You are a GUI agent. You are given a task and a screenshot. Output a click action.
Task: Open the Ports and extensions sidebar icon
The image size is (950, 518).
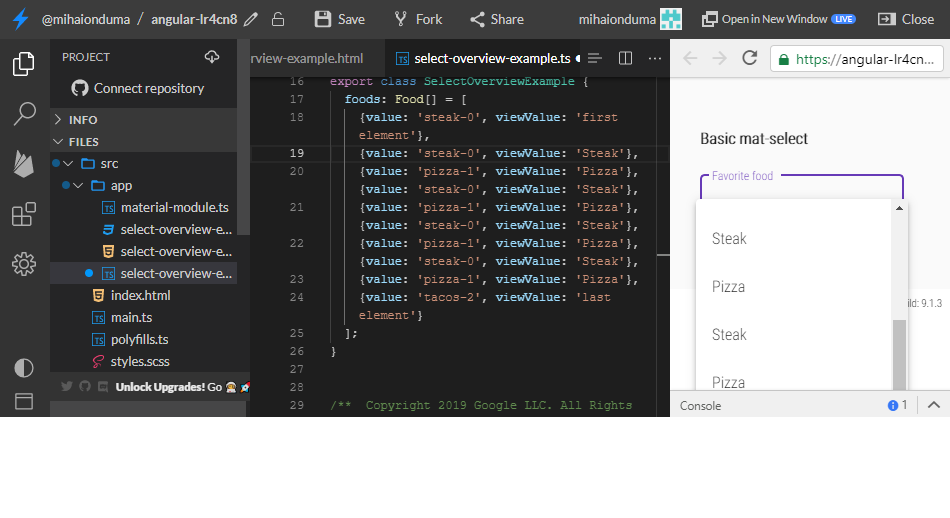24,214
